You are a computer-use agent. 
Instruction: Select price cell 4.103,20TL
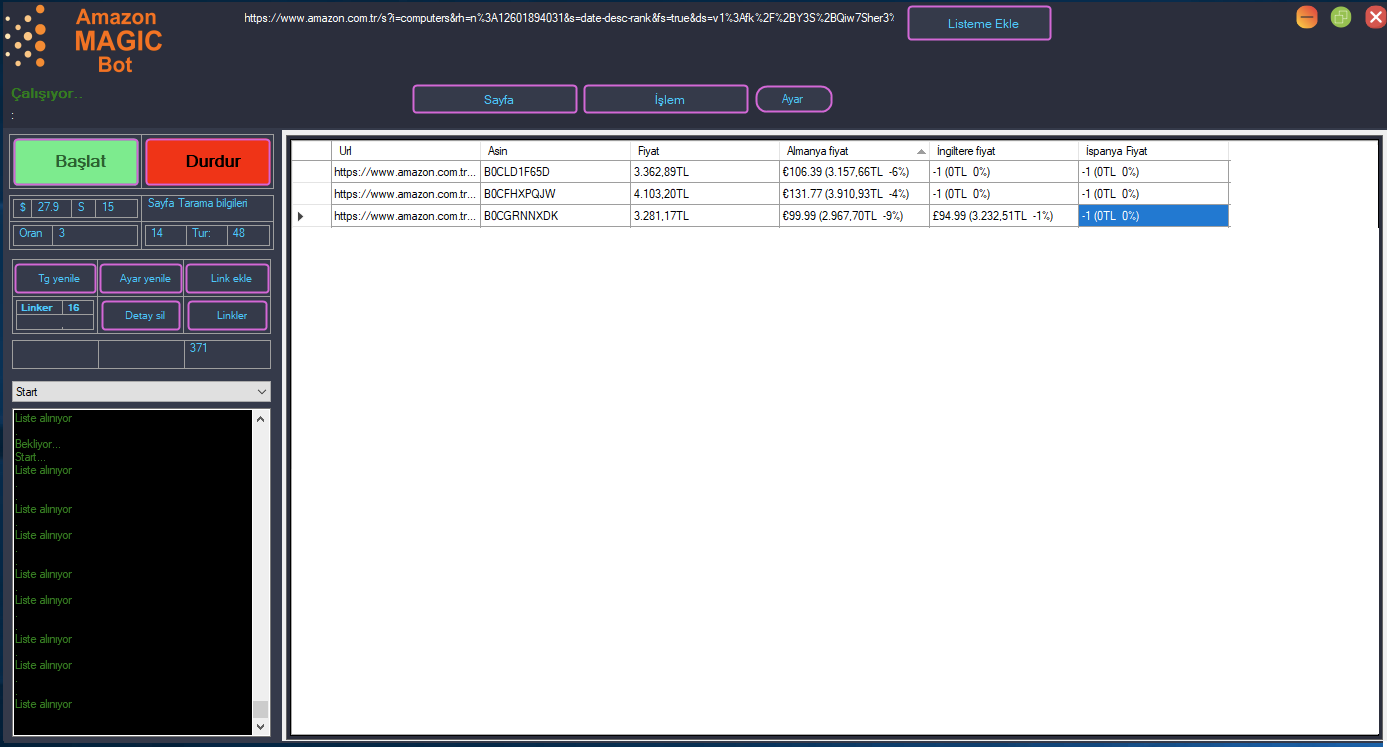pos(705,193)
